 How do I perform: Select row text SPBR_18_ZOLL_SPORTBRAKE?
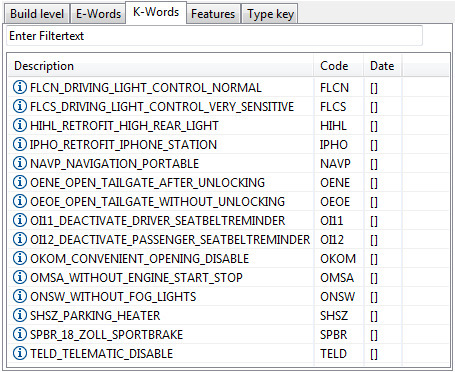tap(106, 335)
